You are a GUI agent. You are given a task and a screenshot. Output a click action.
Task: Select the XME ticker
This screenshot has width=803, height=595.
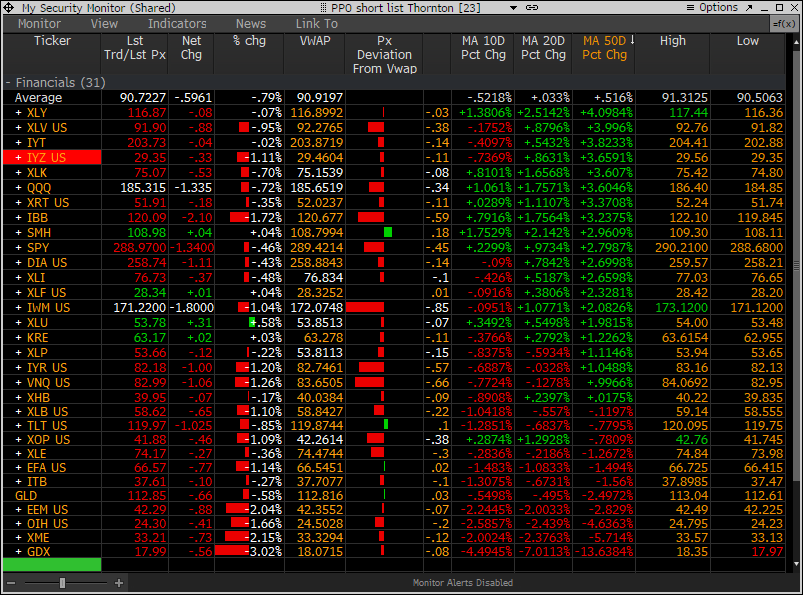click(x=38, y=538)
